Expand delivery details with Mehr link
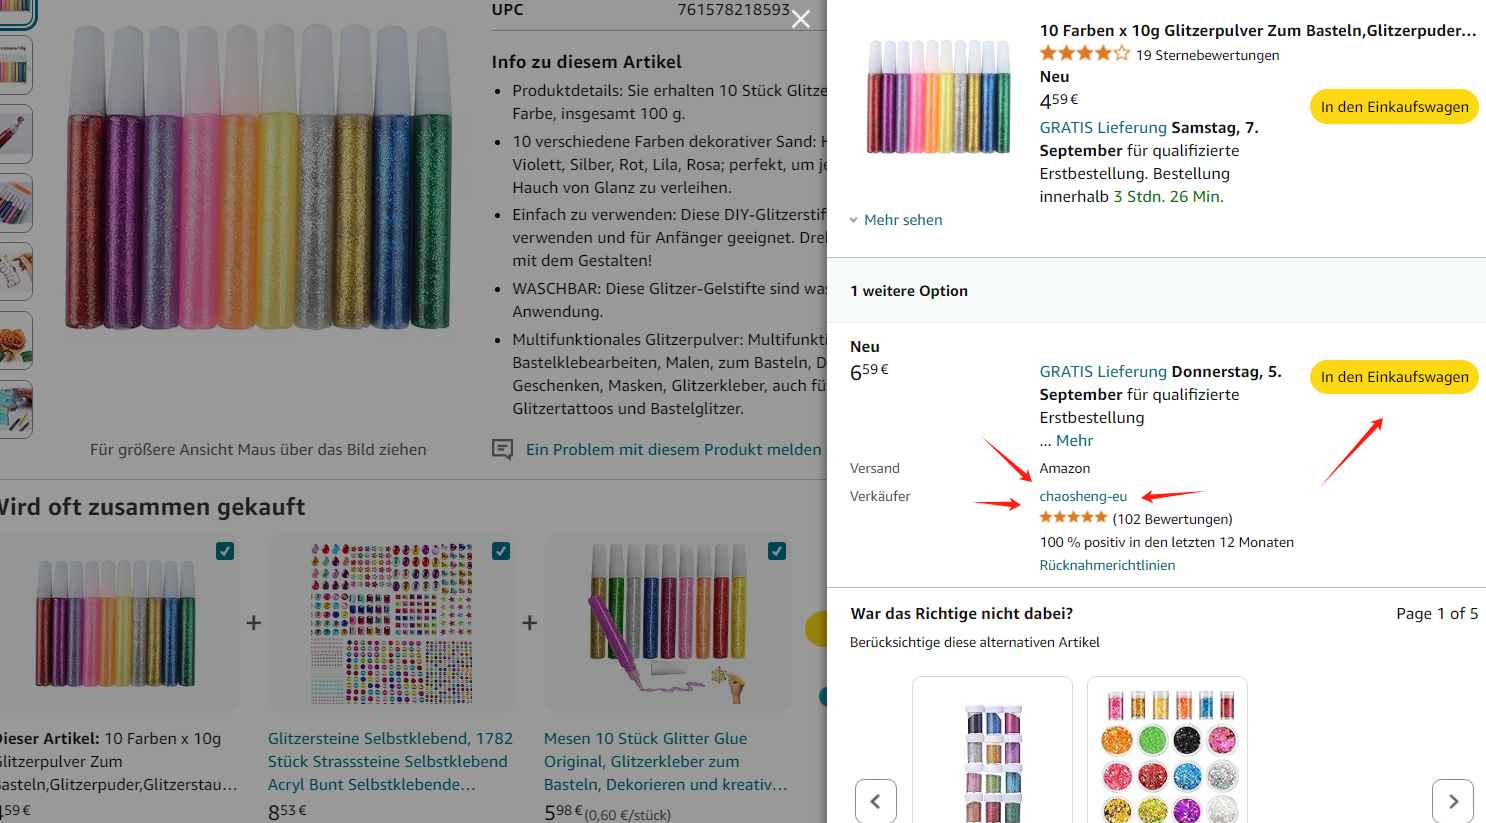Screen dimensions: 1486x823 point(1074,441)
